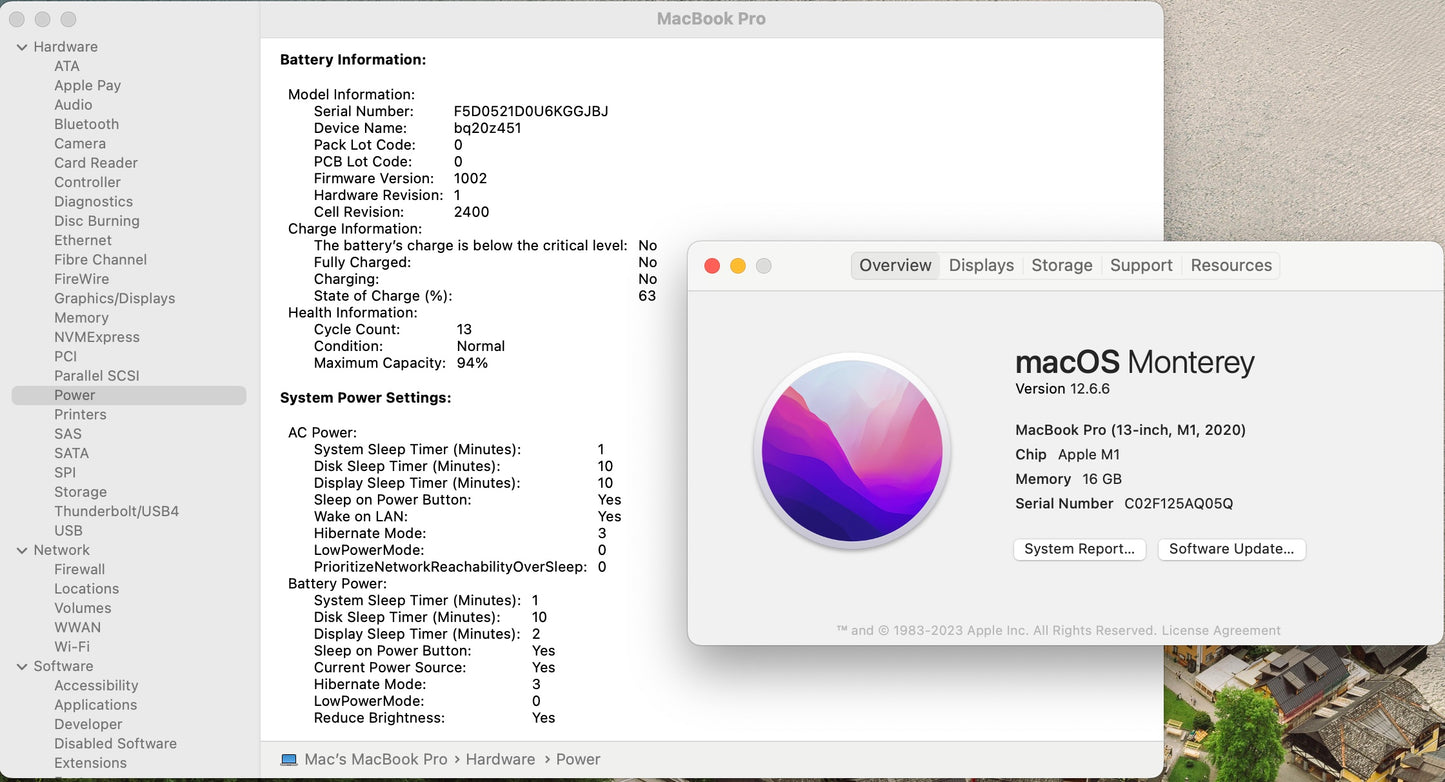
Task: Select Fibre Channel in the sidebar
Action: [101, 260]
